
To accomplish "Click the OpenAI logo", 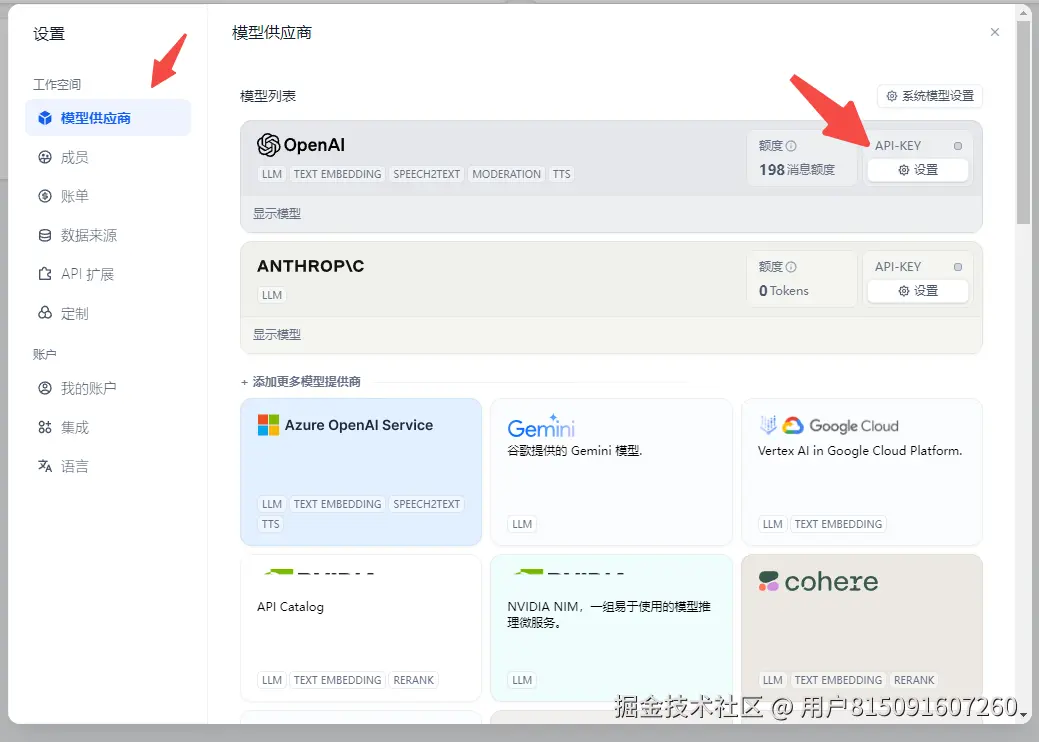I will tap(301, 144).
